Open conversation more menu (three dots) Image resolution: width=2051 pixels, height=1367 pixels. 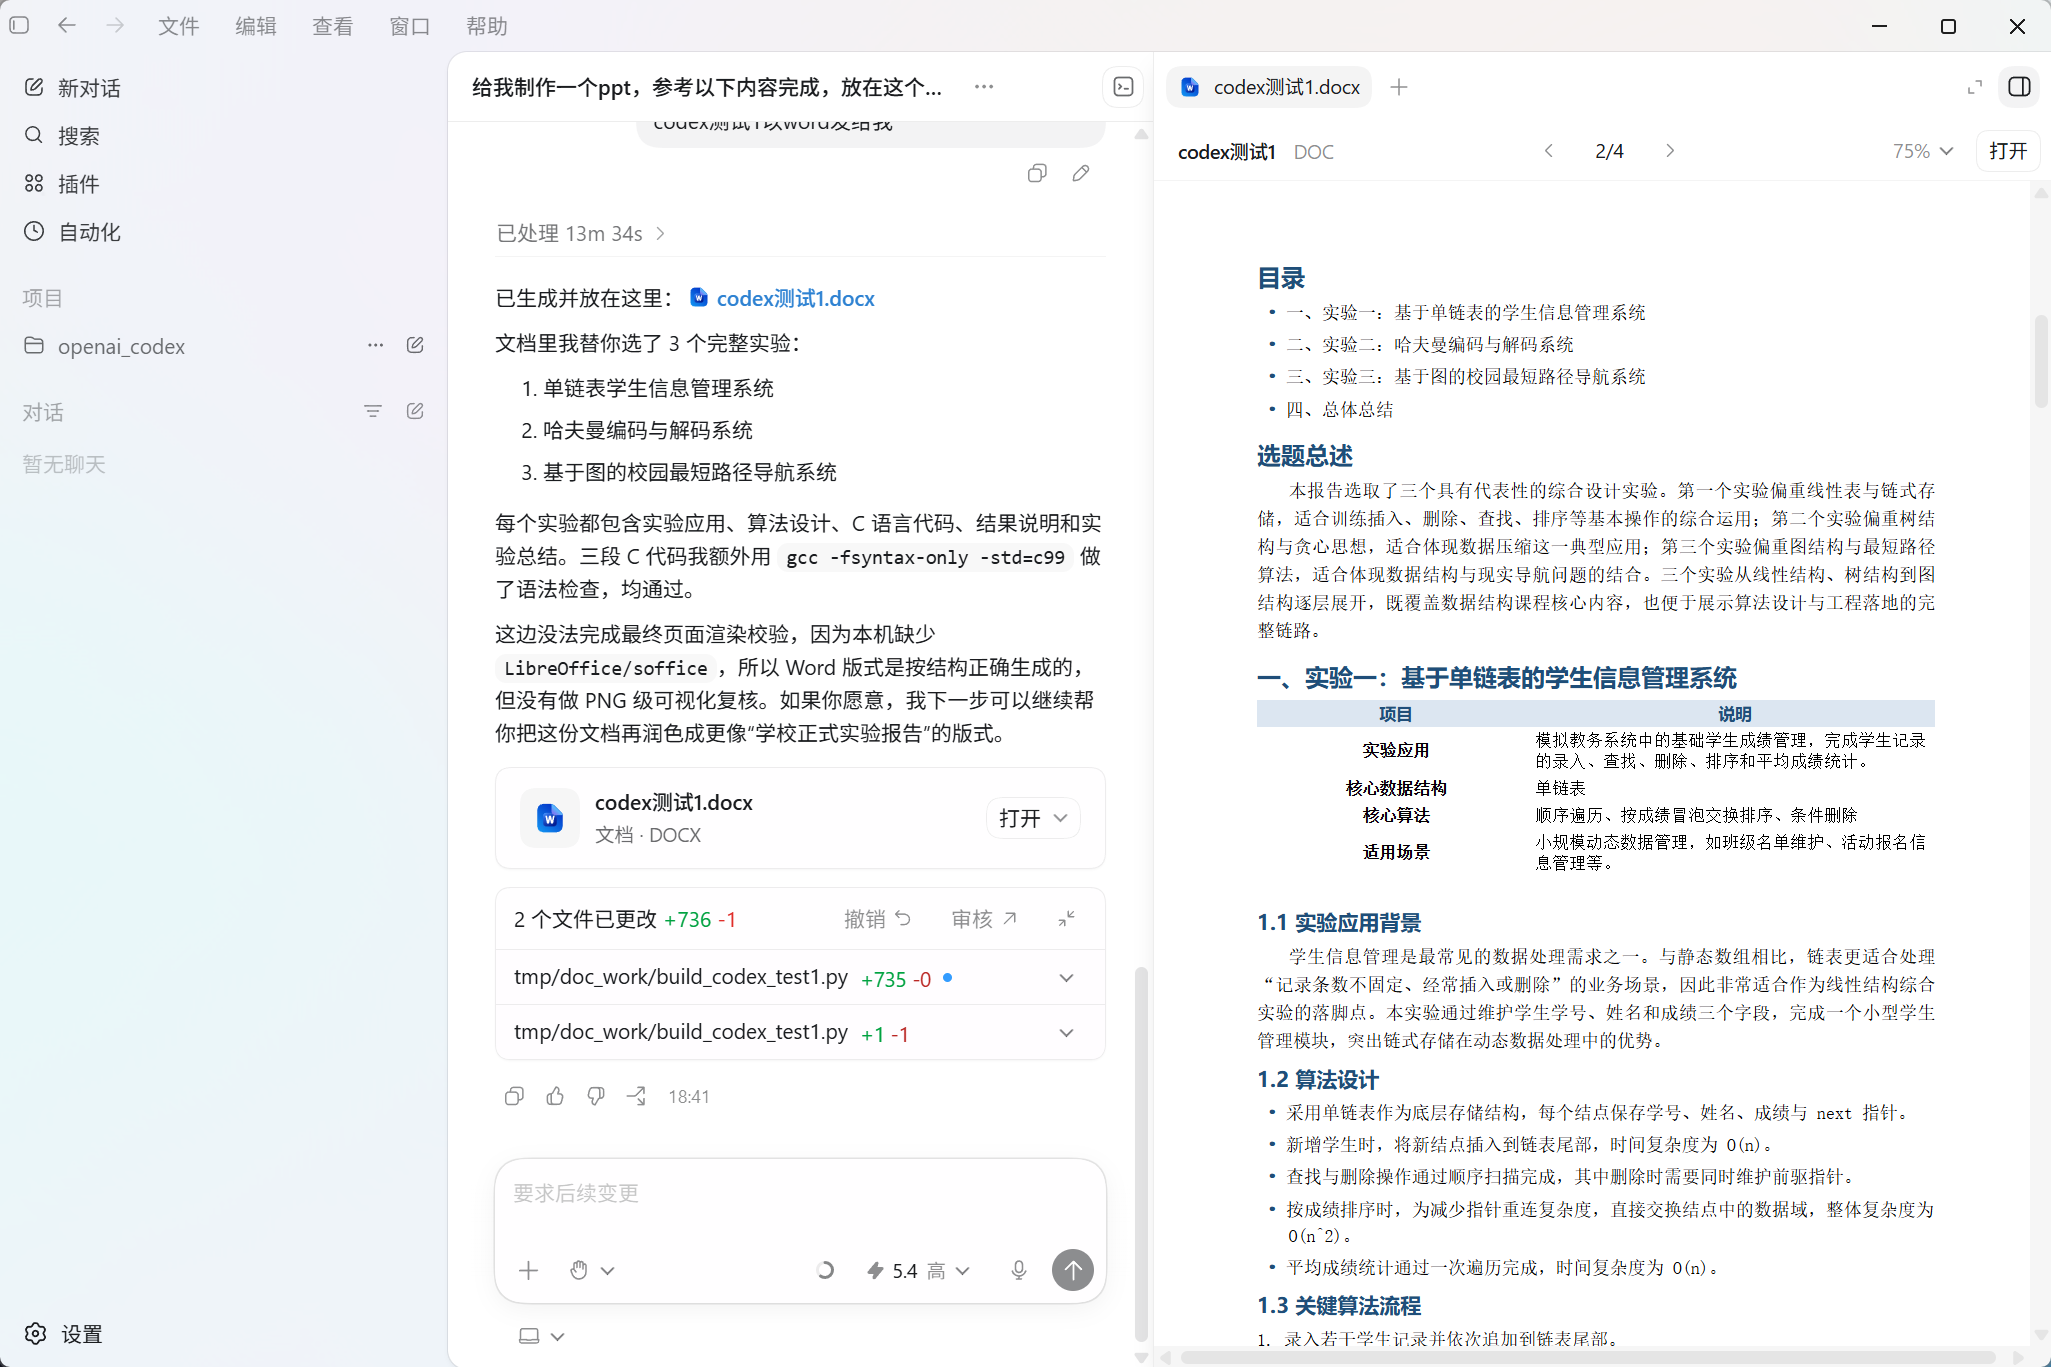pyautogui.click(x=984, y=87)
